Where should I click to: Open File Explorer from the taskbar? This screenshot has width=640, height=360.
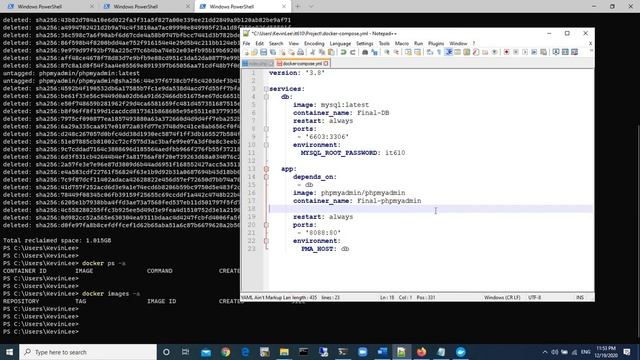(x=284, y=352)
